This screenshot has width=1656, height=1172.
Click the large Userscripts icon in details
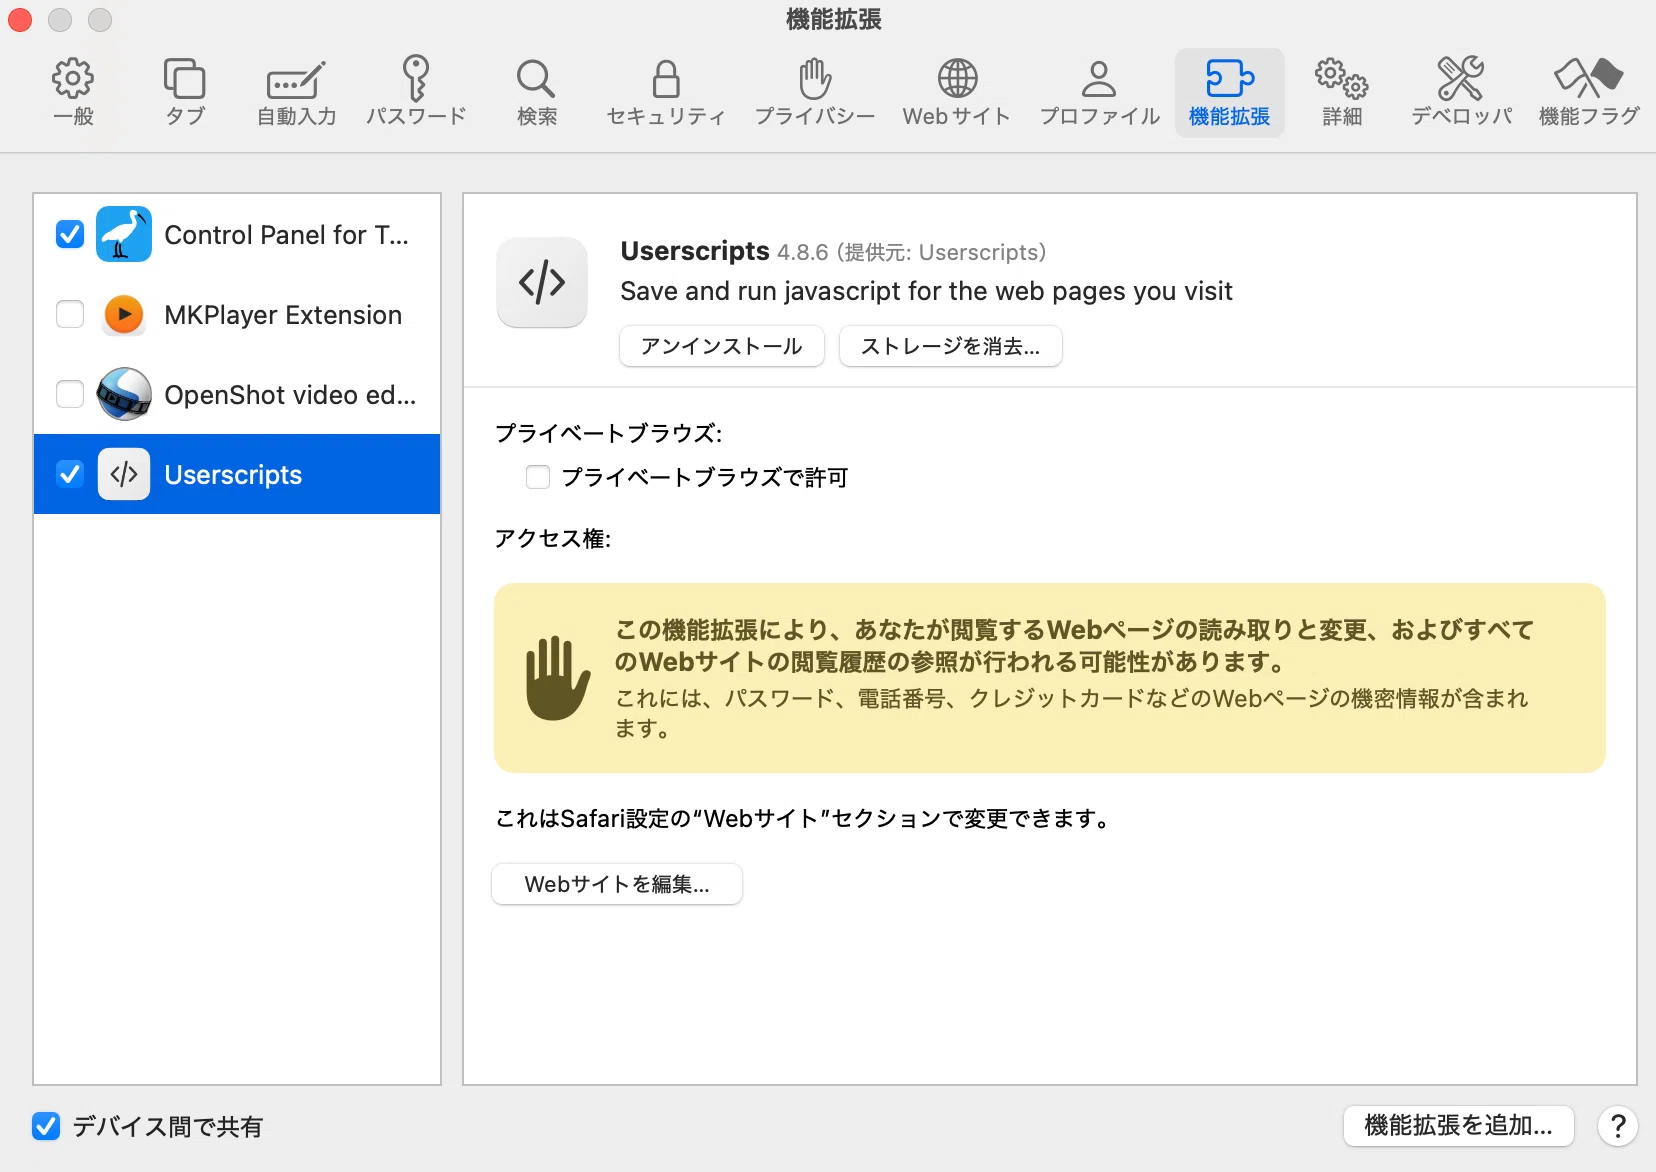(x=542, y=282)
